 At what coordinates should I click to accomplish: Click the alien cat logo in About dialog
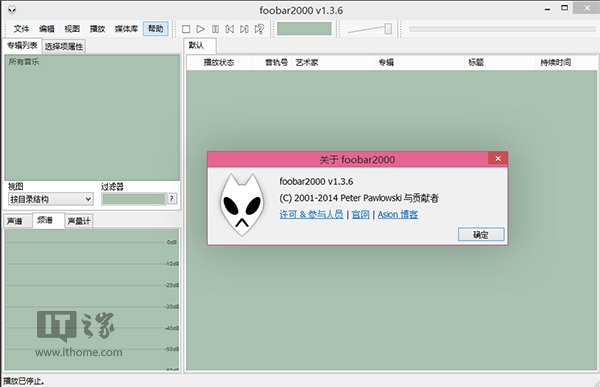coord(242,205)
